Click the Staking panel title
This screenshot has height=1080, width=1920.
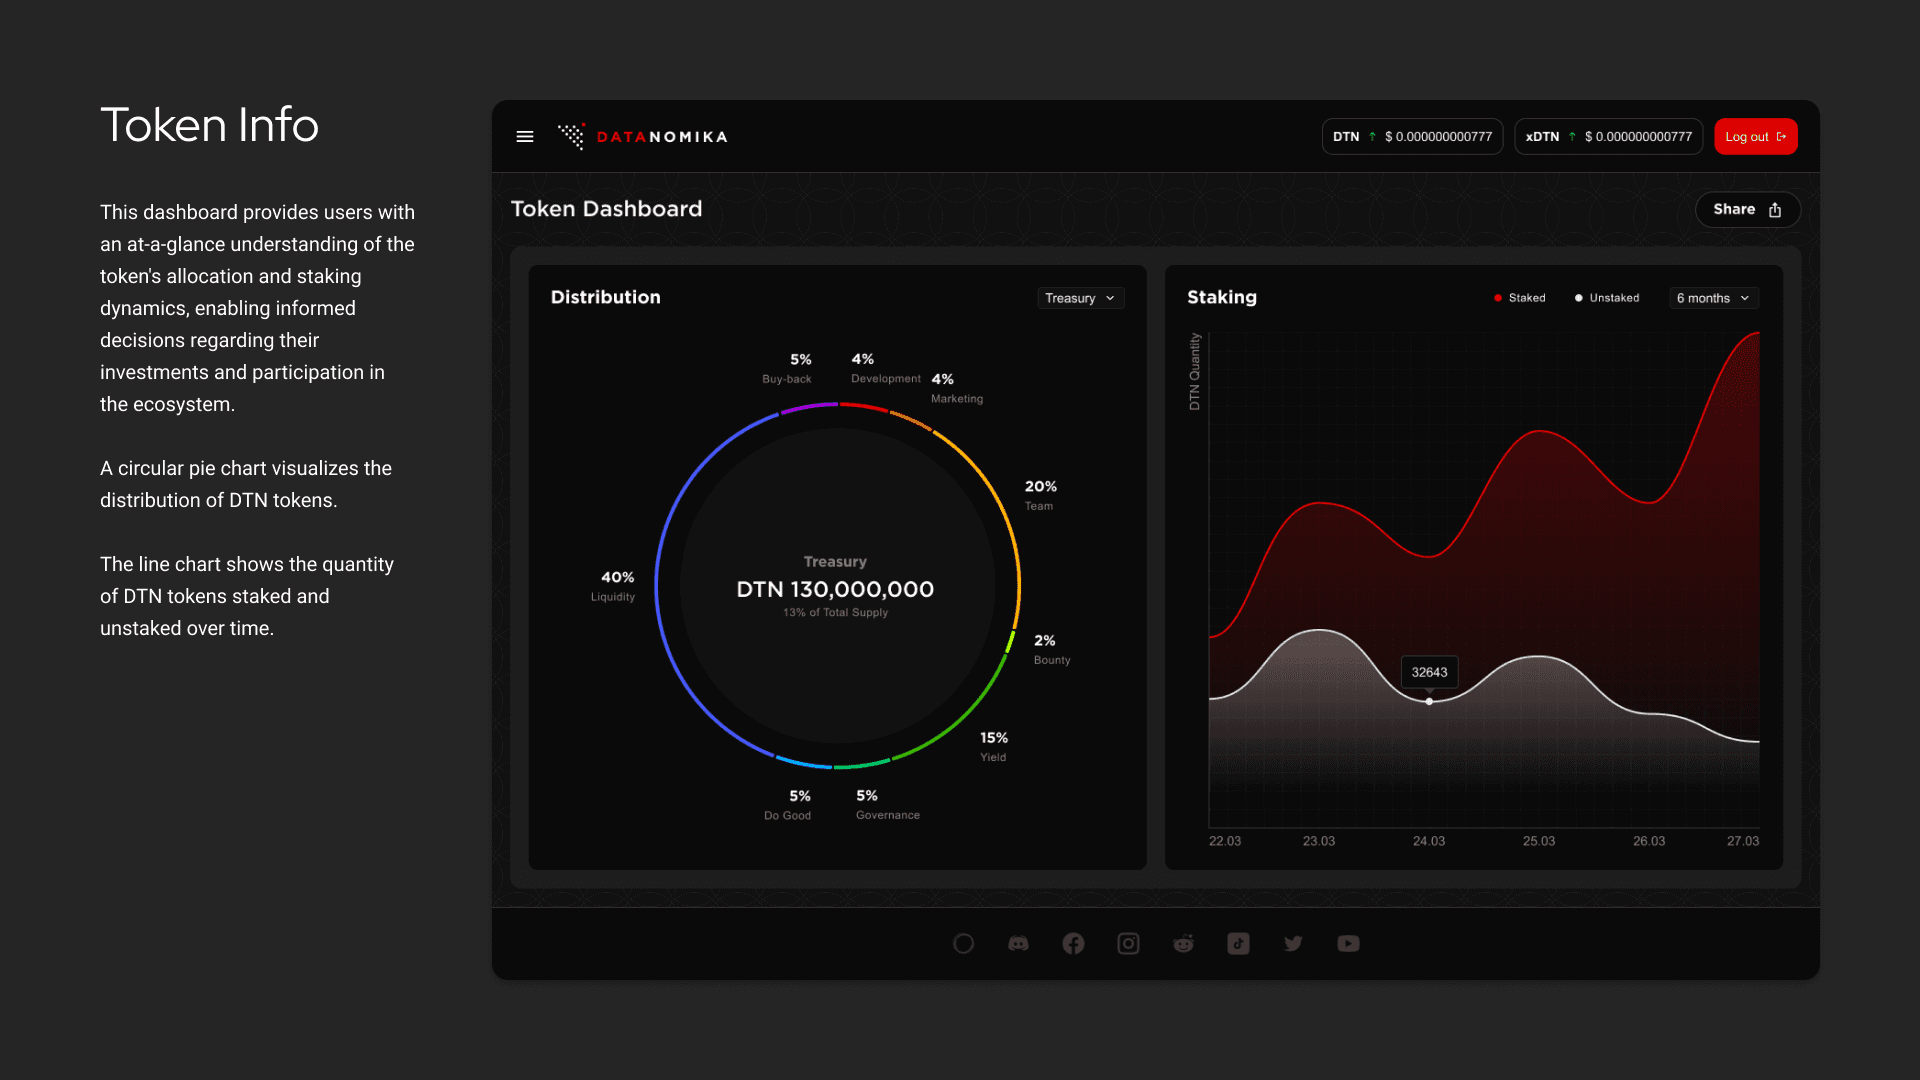coord(1221,297)
